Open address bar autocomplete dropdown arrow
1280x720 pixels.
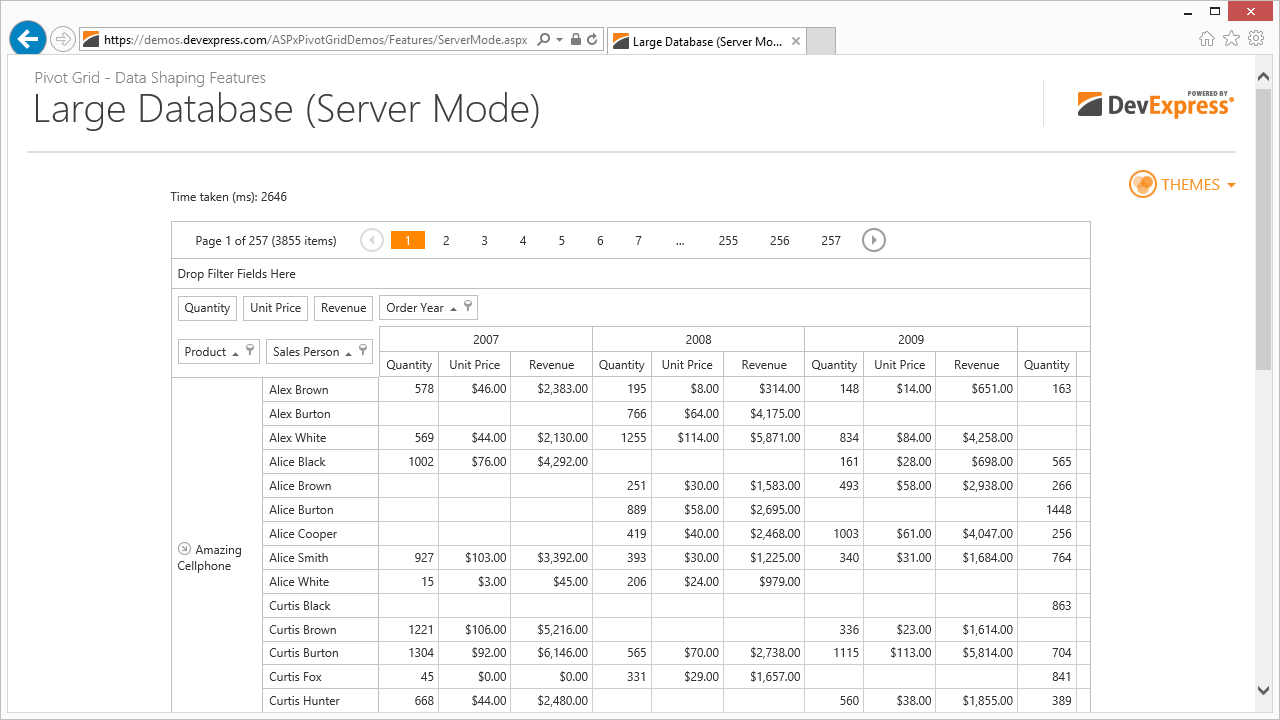point(559,40)
